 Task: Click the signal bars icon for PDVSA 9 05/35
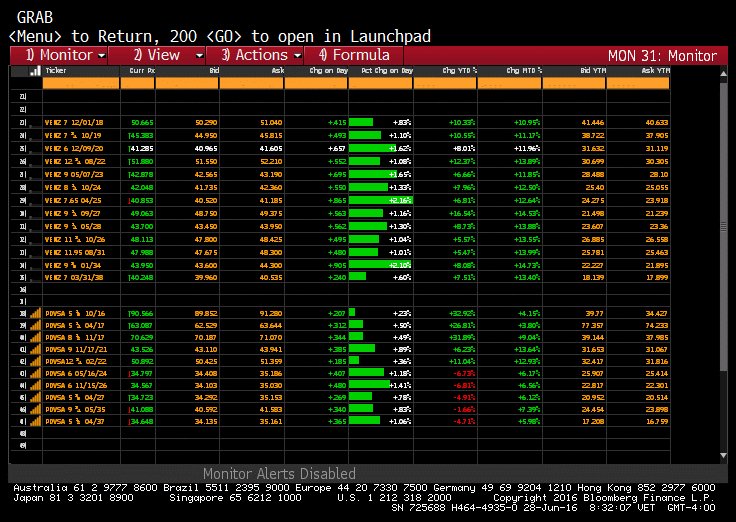(x=35, y=409)
